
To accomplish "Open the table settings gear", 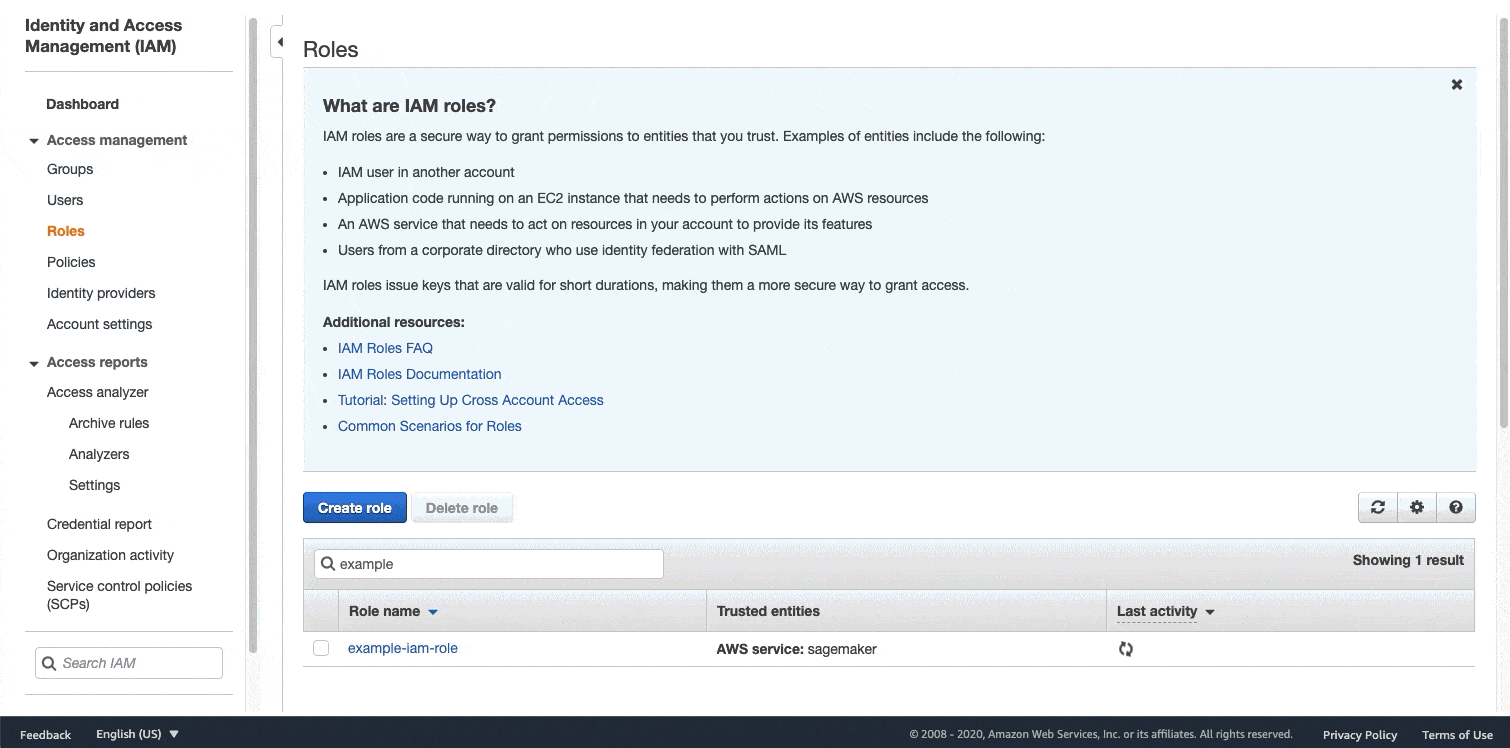I will [1417, 507].
